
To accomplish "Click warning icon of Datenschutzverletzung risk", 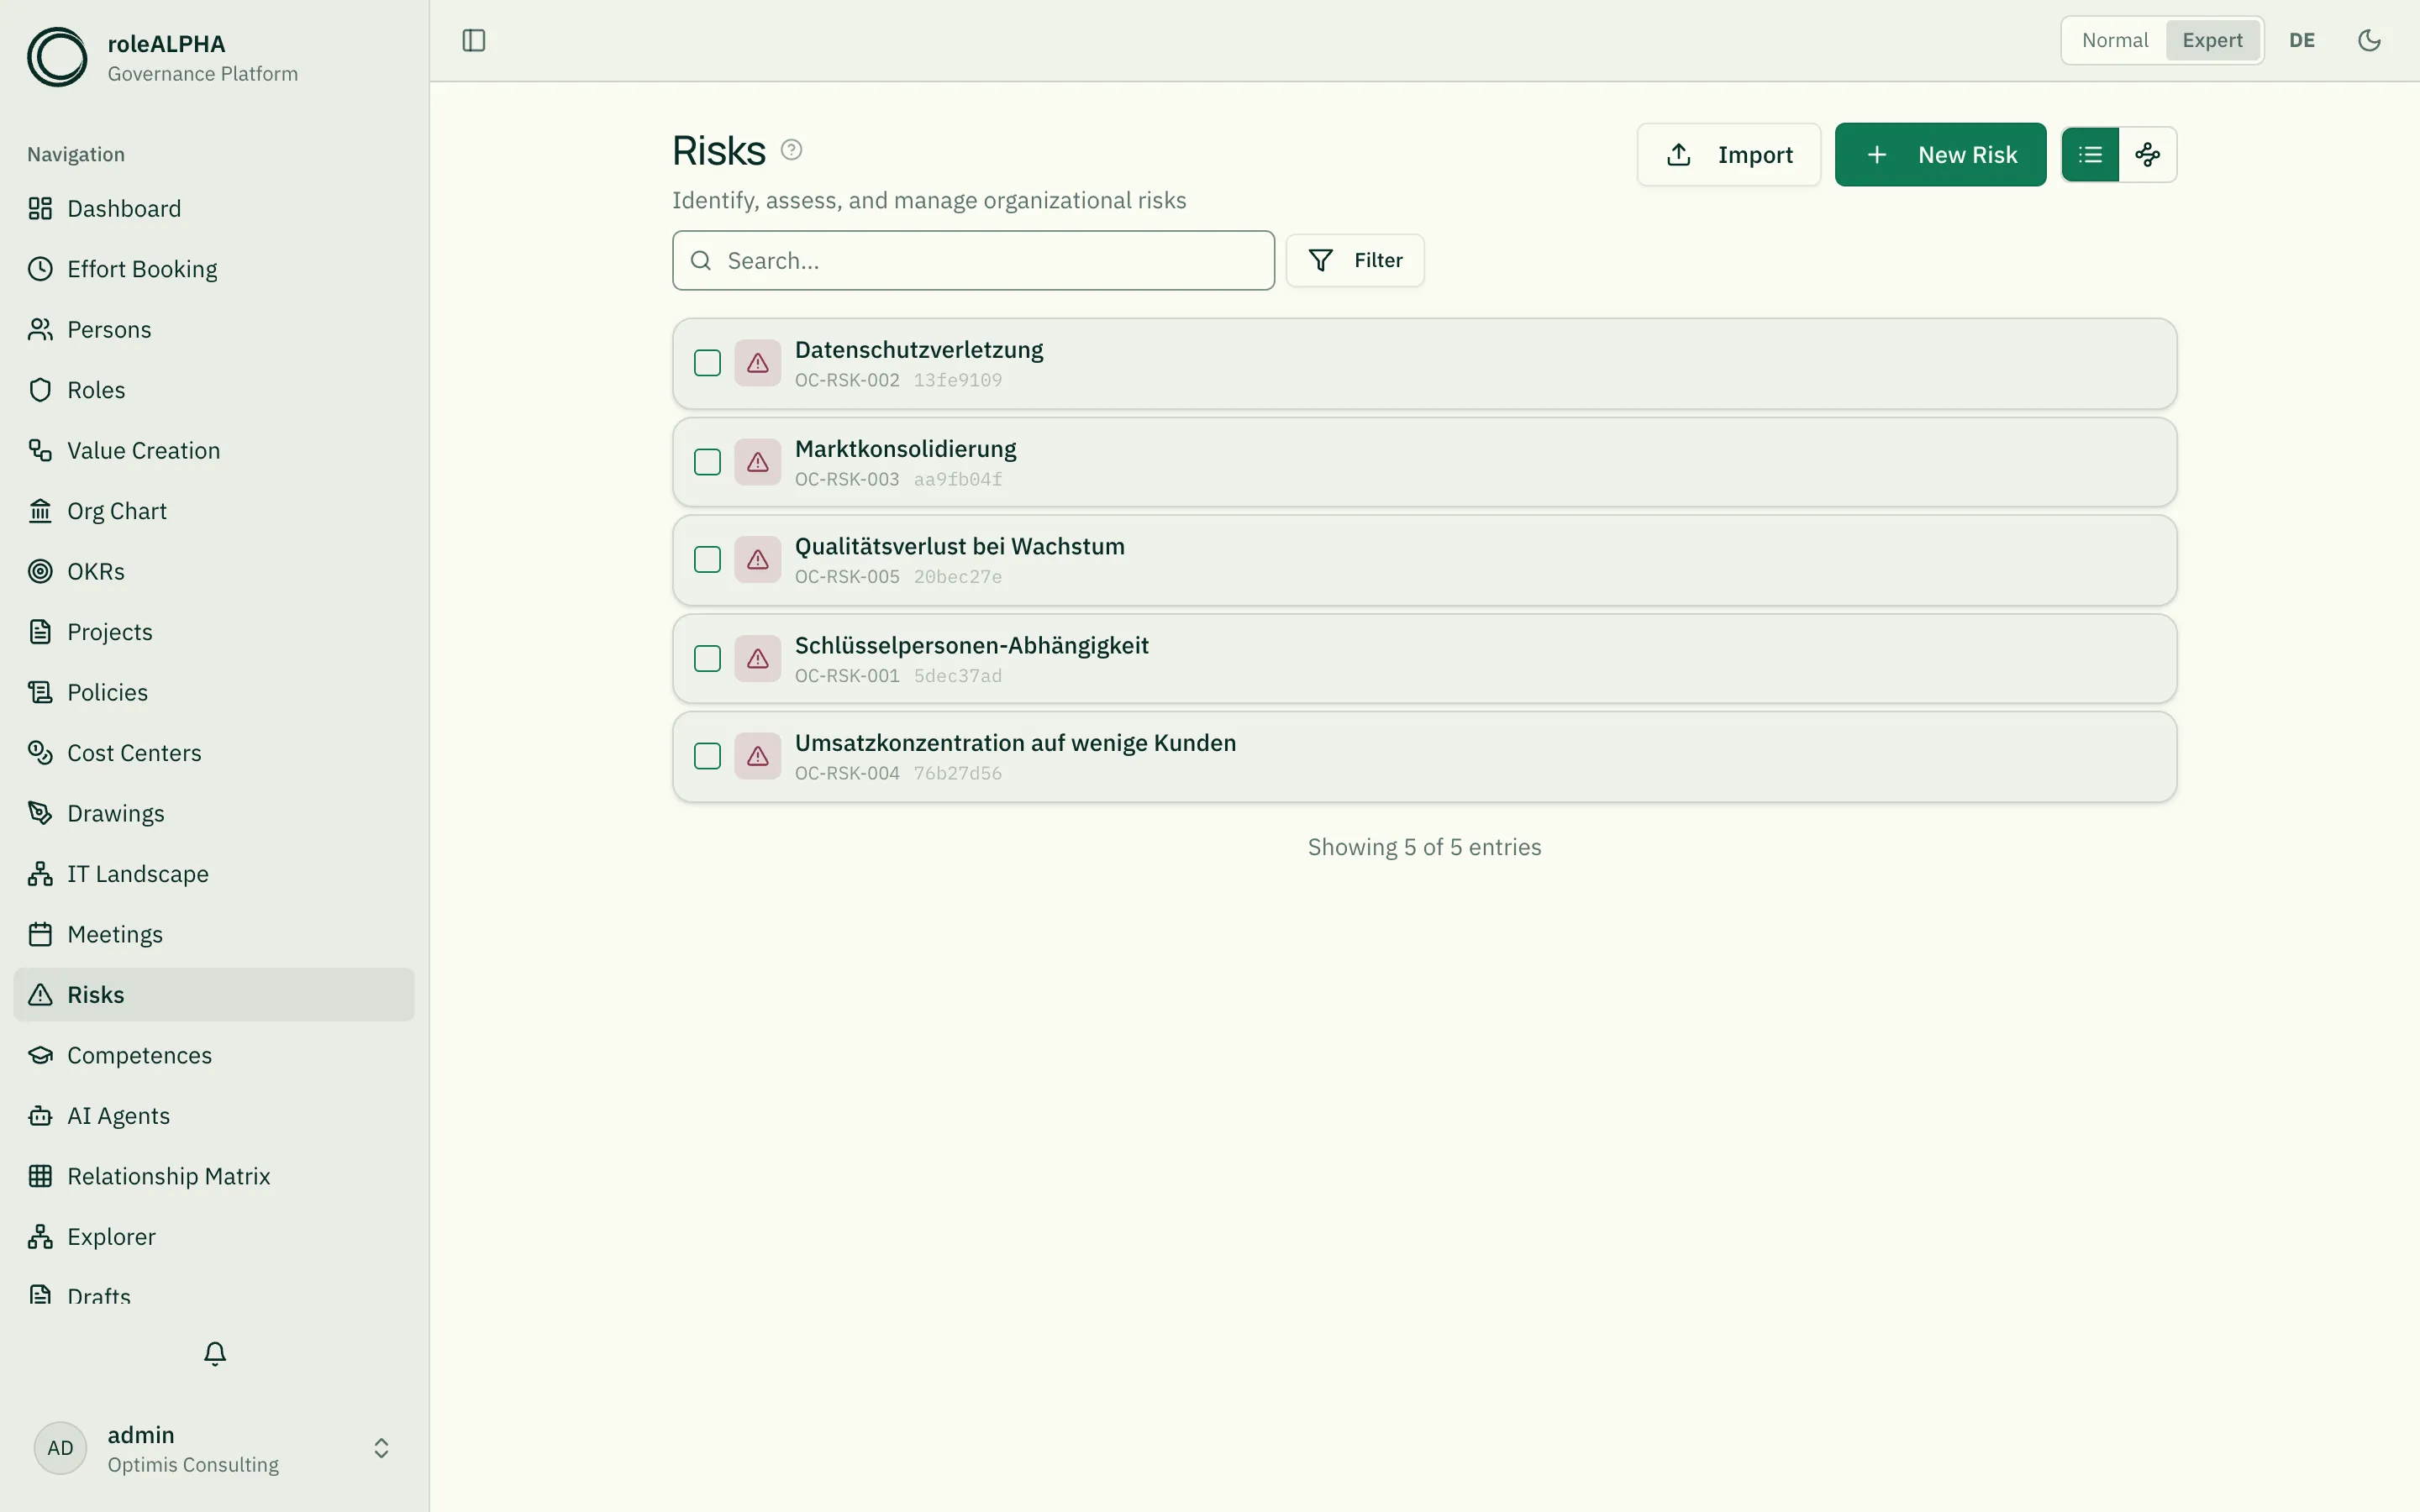I will (758, 363).
